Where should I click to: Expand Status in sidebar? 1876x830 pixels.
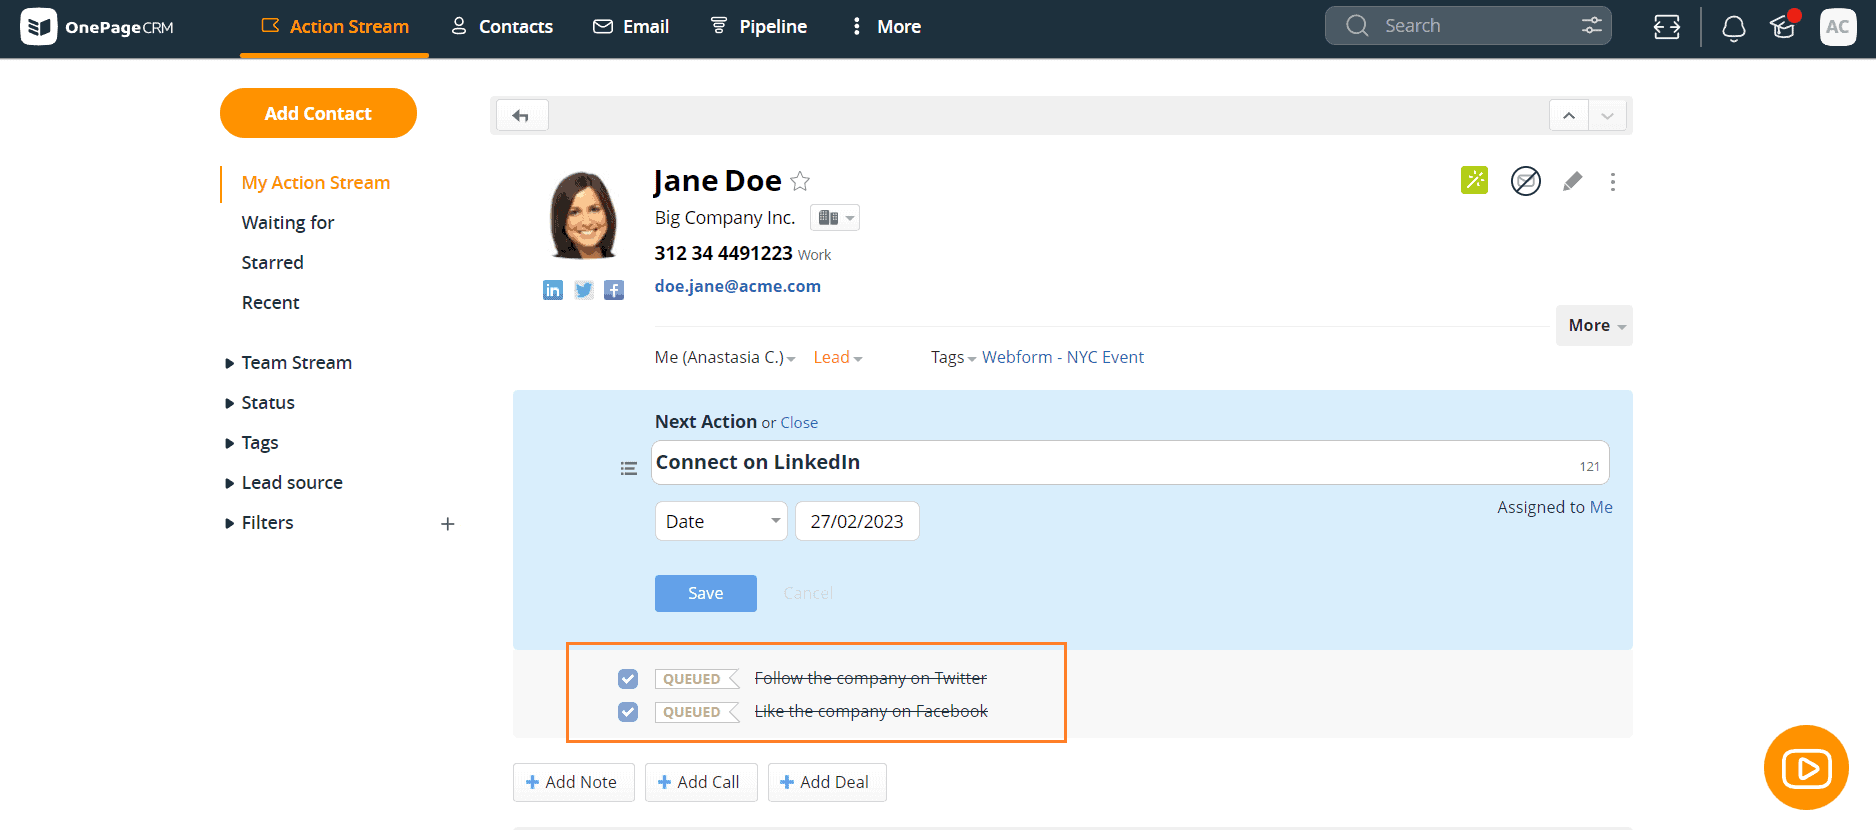(x=260, y=403)
